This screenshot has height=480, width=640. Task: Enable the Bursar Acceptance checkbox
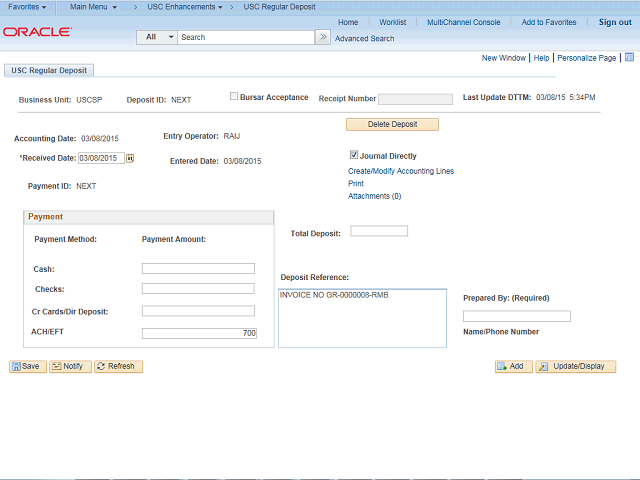(234, 96)
